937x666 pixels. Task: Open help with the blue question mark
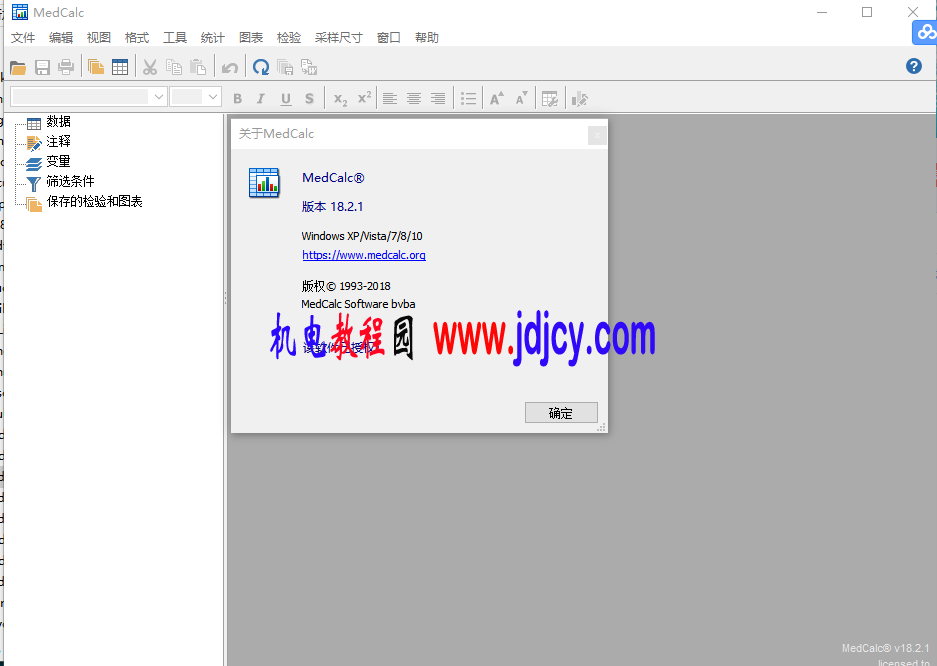point(914,66)
